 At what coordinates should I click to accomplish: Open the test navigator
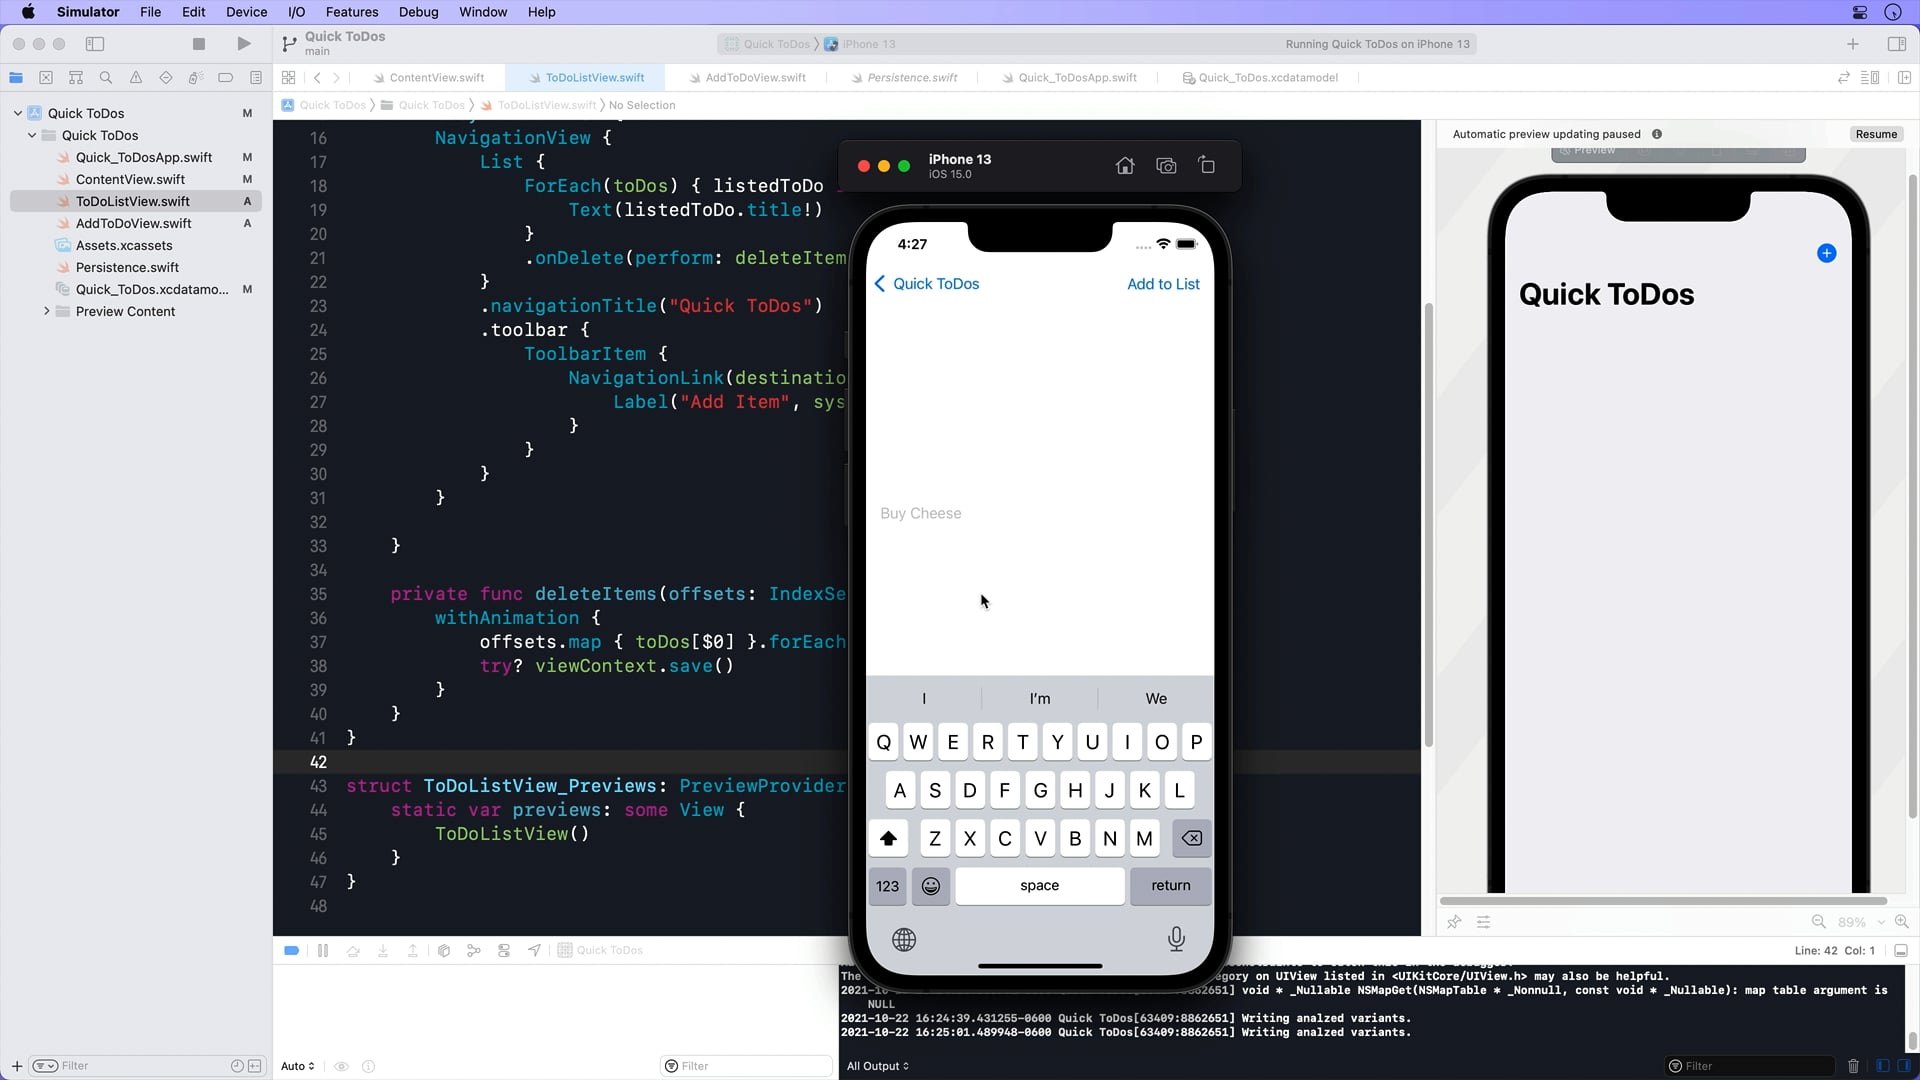[166, 78]
